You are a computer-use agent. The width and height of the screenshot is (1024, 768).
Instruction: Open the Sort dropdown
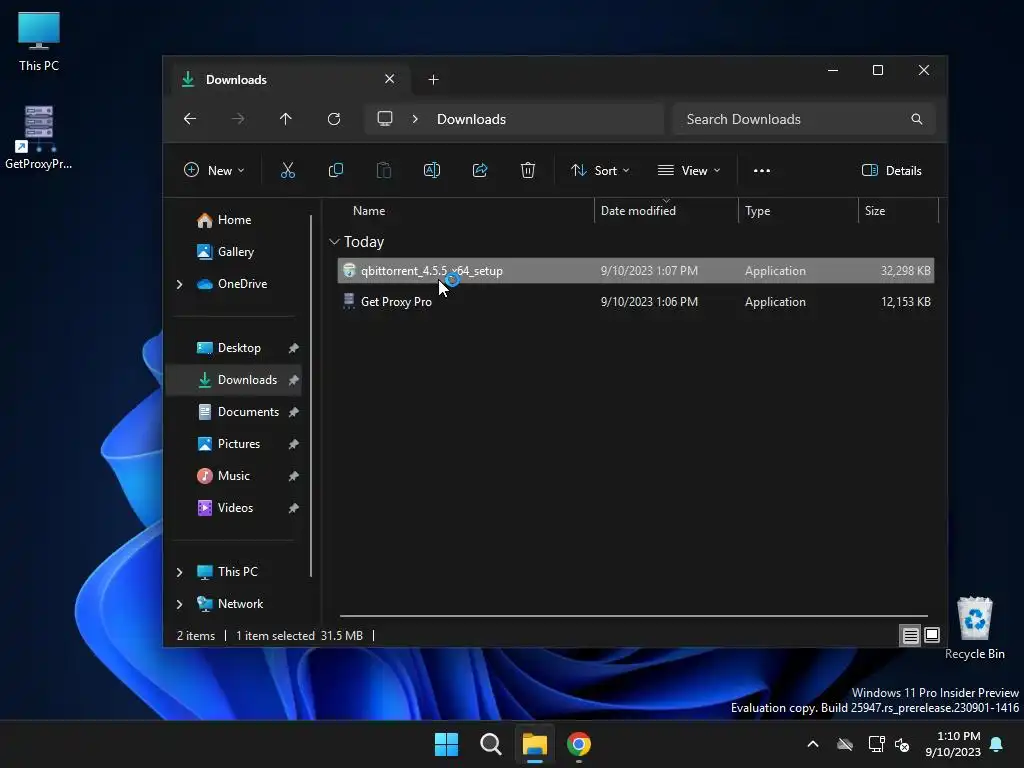click(x=600, y=170)
